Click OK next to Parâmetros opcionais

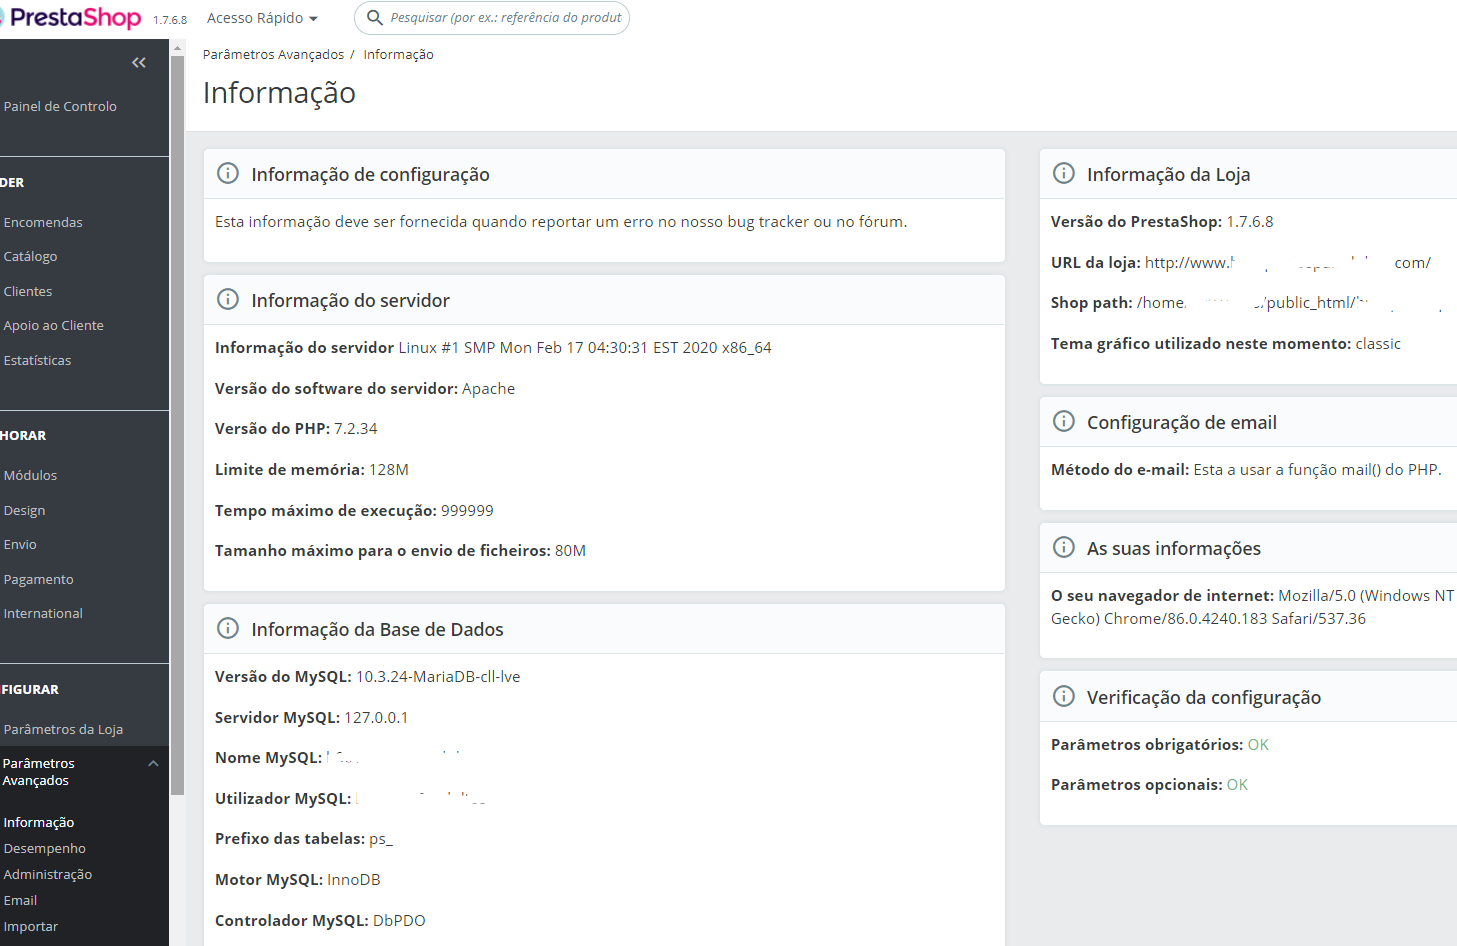(1237, 784)
